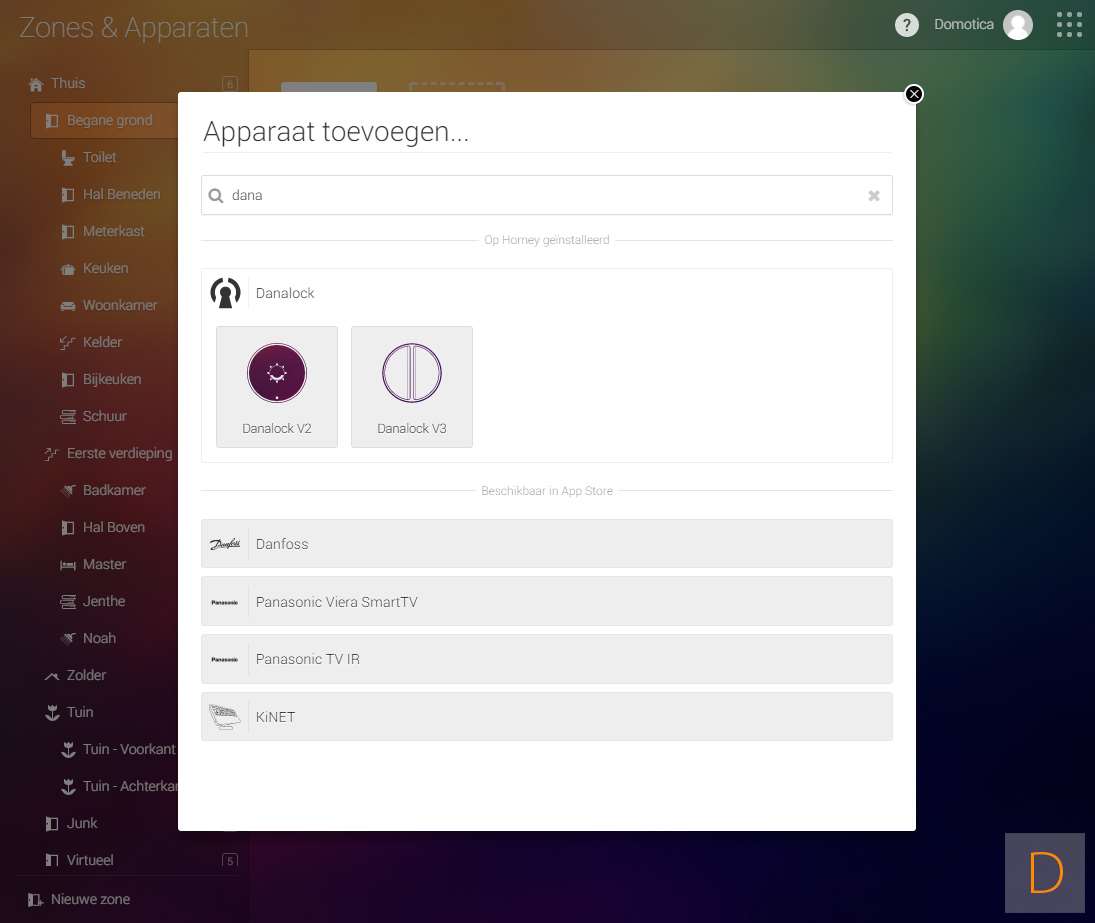The width and height of the screenshot is (1095, 923).
Task: Expand Panasonic Viera SmartTV app entry
Action: click(546, 602)
